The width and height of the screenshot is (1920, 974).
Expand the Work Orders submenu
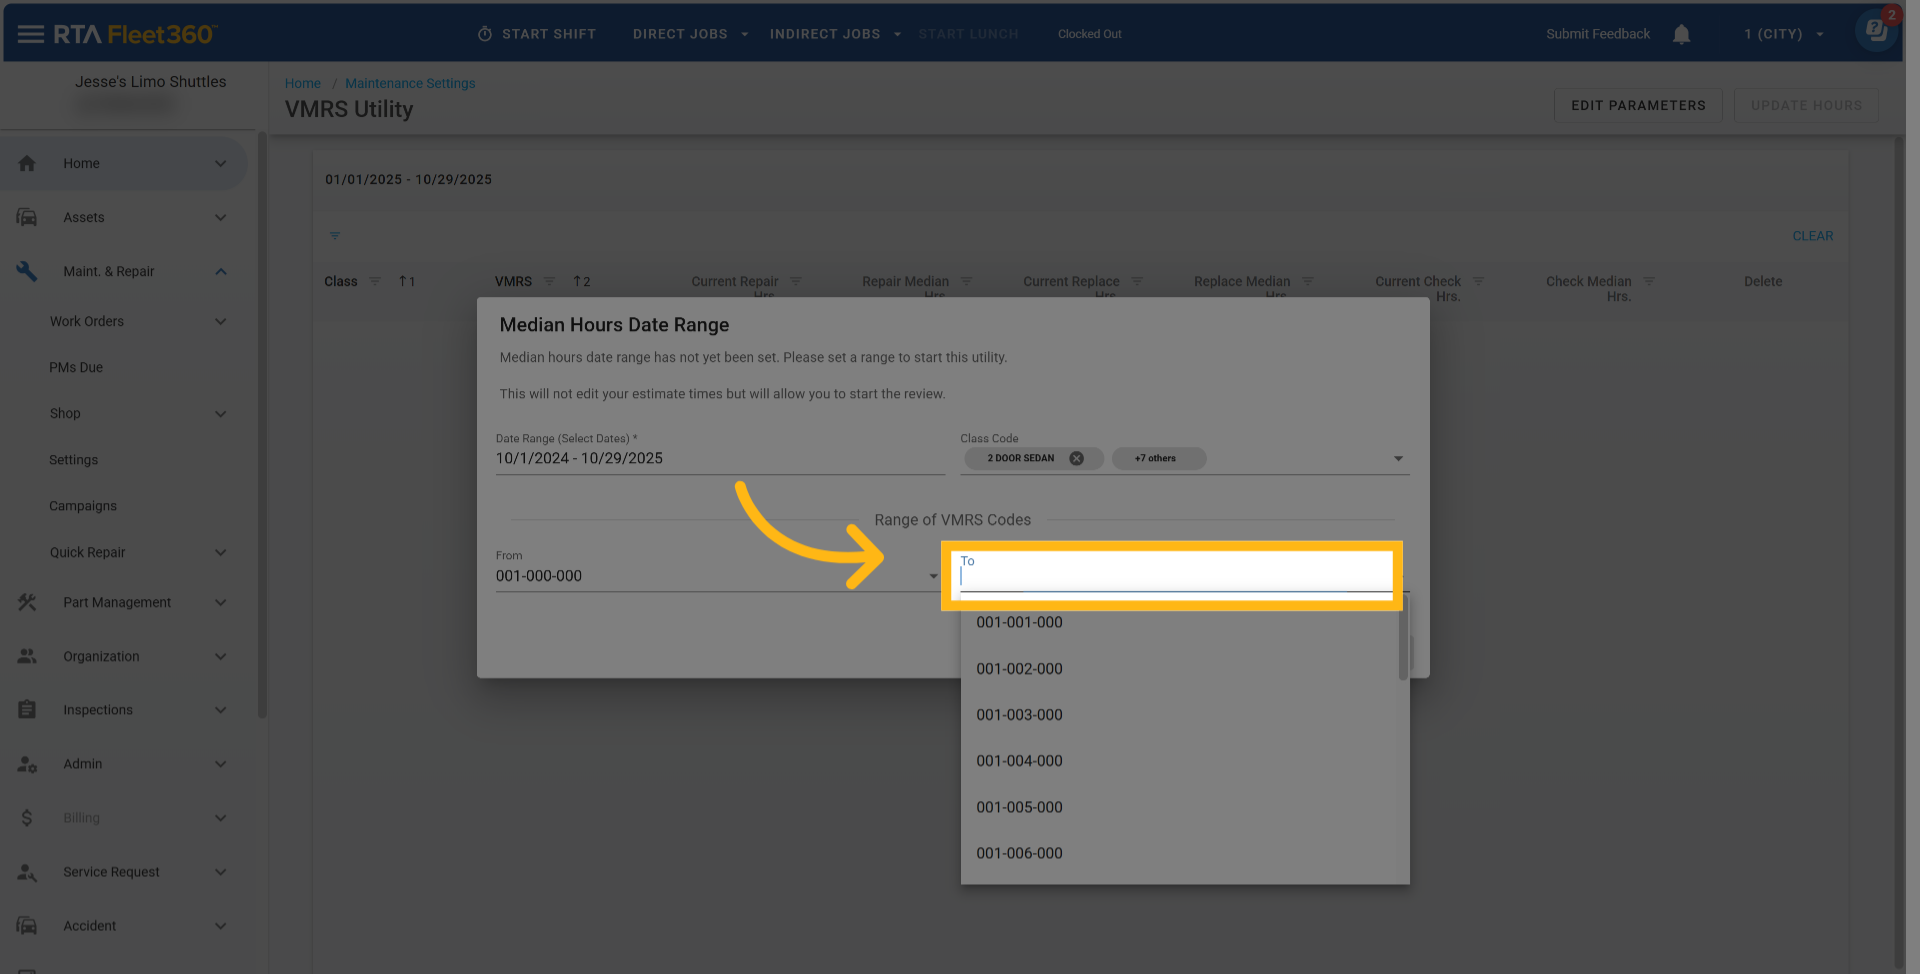[x=220, y=322]
